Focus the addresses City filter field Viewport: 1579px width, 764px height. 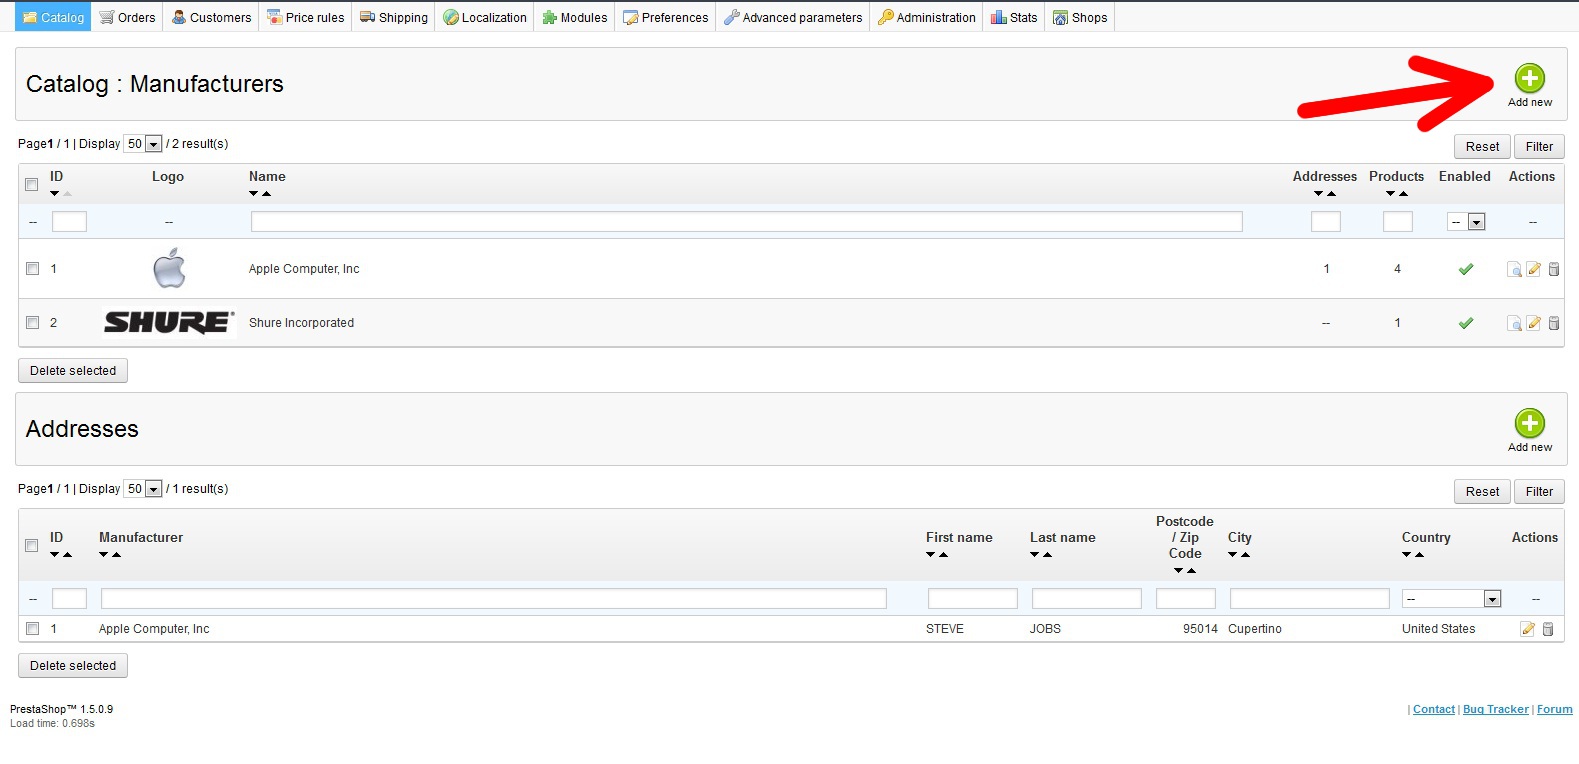[x=1310, y=599]
